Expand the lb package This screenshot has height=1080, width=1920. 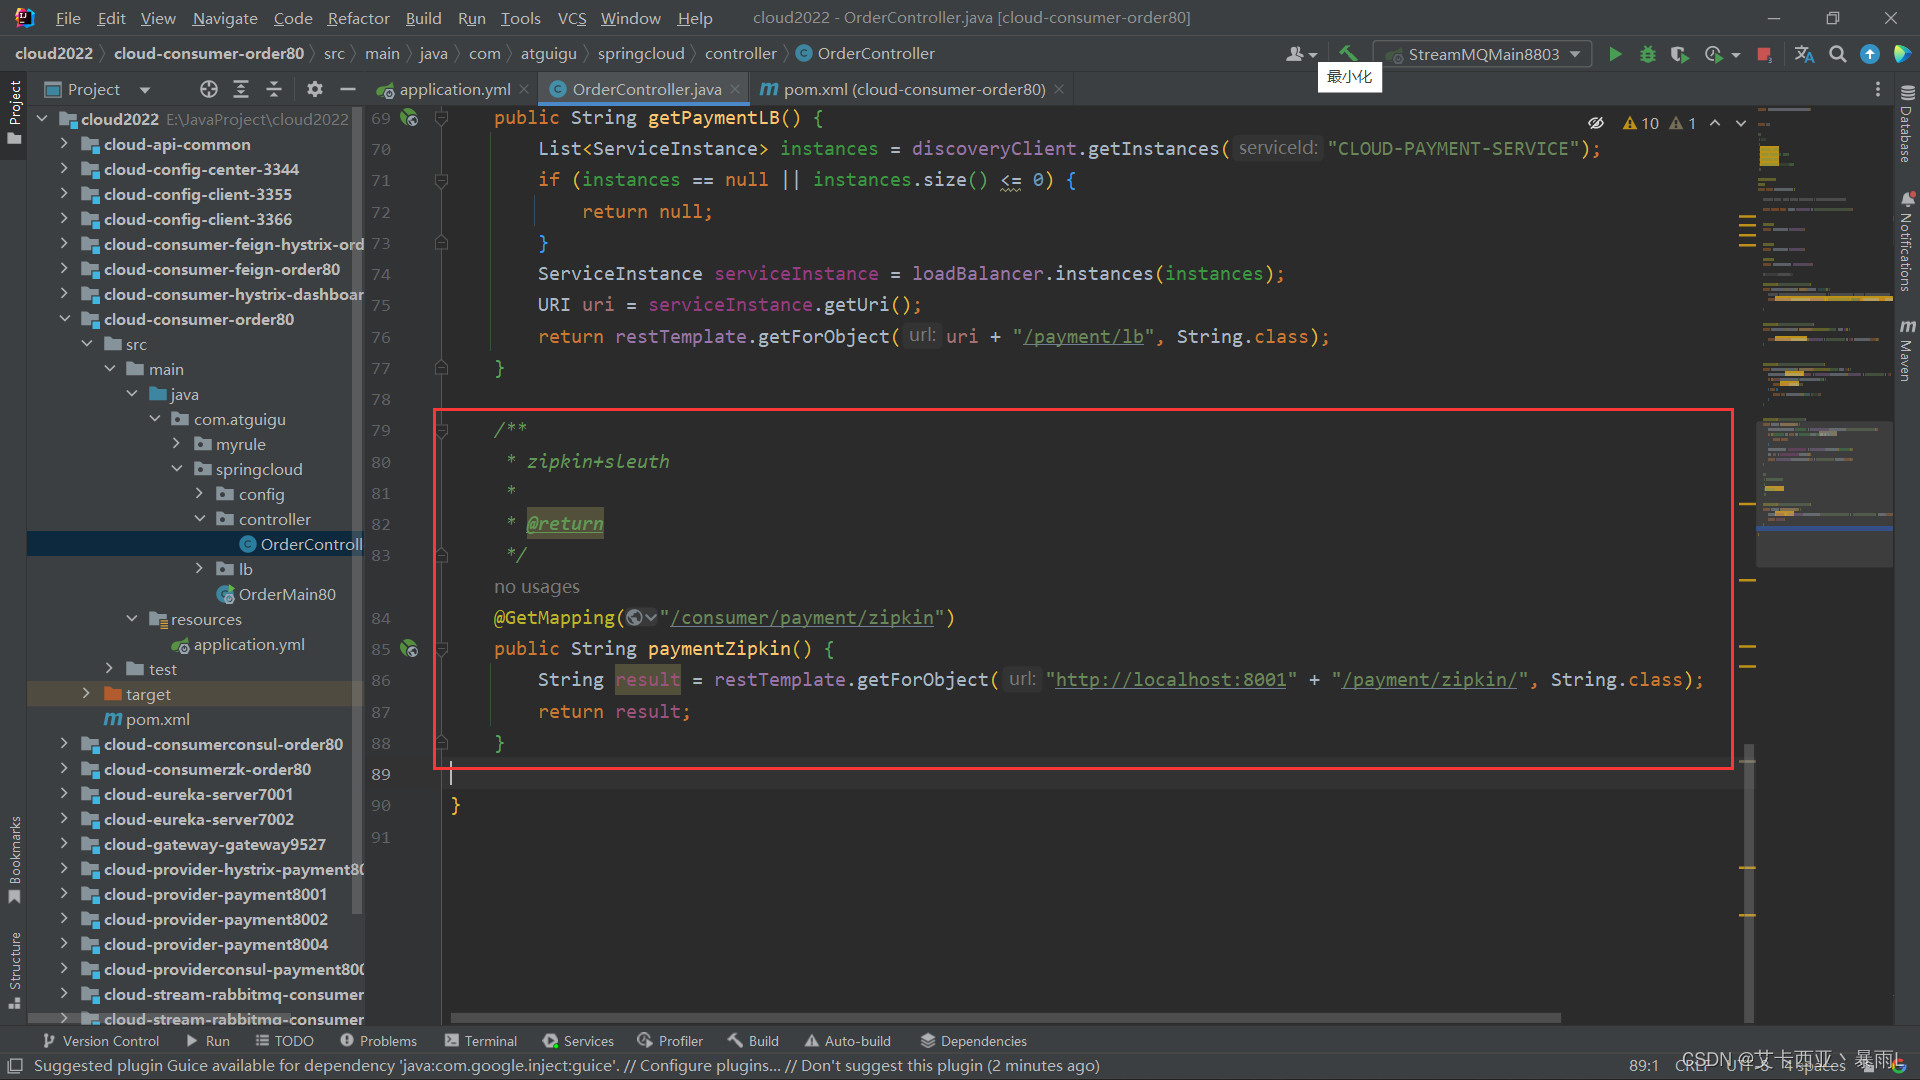click(x=199, y=569)
